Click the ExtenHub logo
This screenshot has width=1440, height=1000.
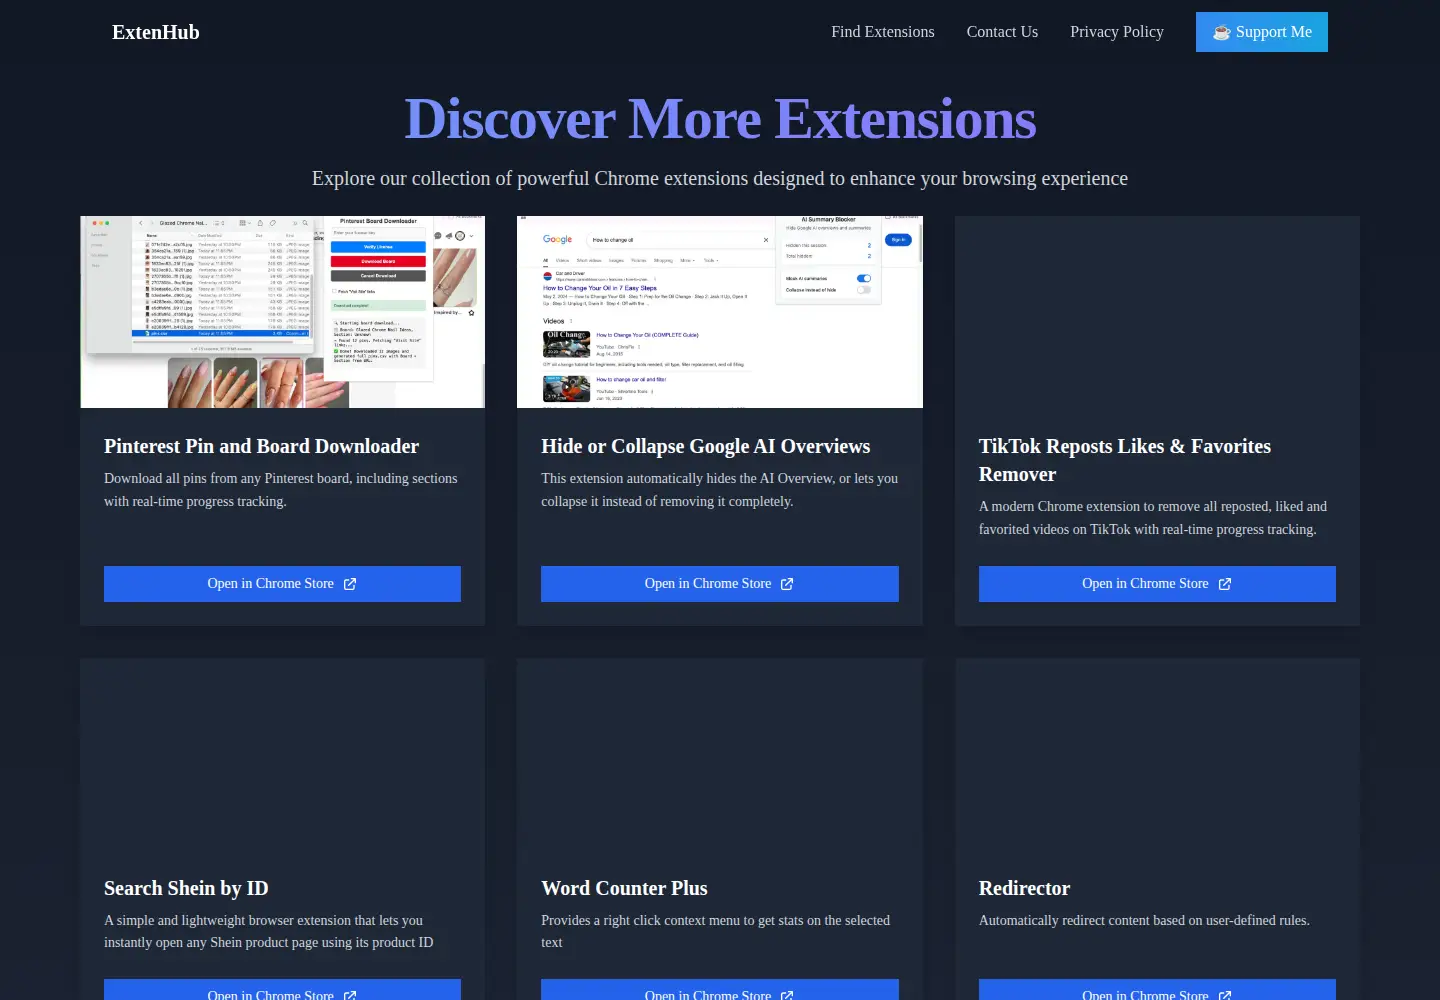coord(156,32)
